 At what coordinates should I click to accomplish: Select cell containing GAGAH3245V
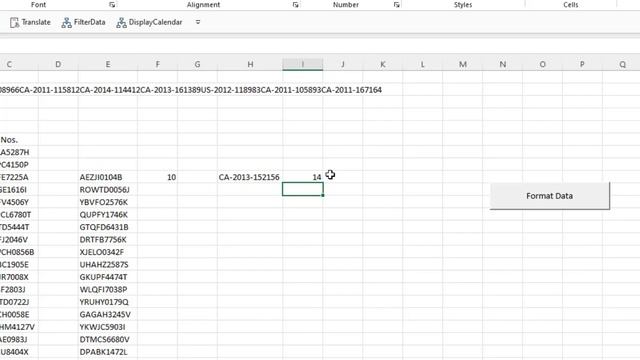(108, 315)
